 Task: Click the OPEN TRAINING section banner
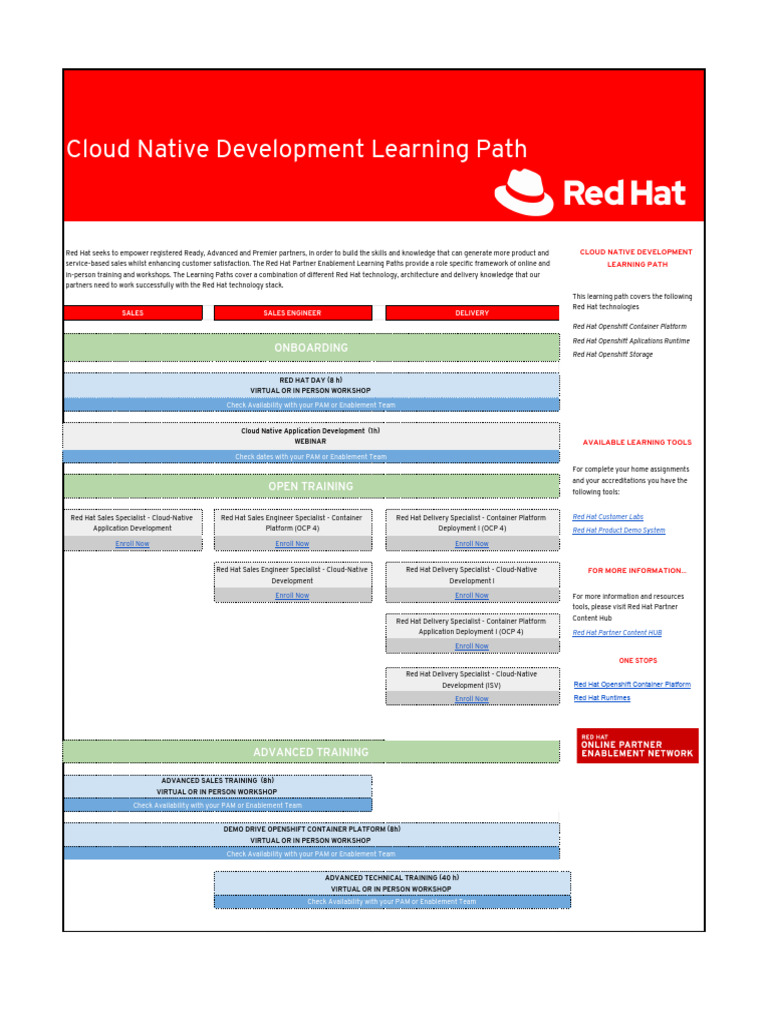[x=311, y=486]
